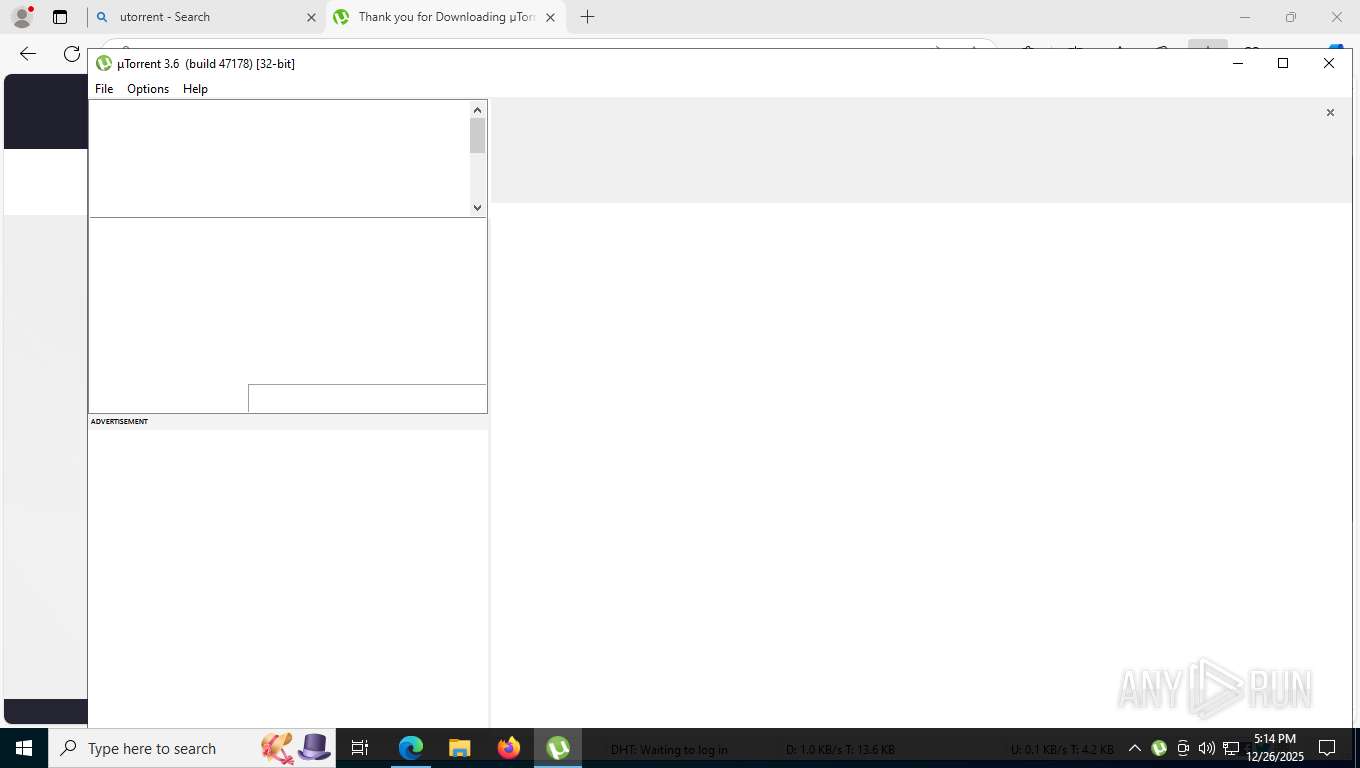The height and width of the screenshot is (768, 1360).
Task: Click the 'U: 0.1 KB/s' upload status
Action: pyautogui.click(x=1062, y=749)
